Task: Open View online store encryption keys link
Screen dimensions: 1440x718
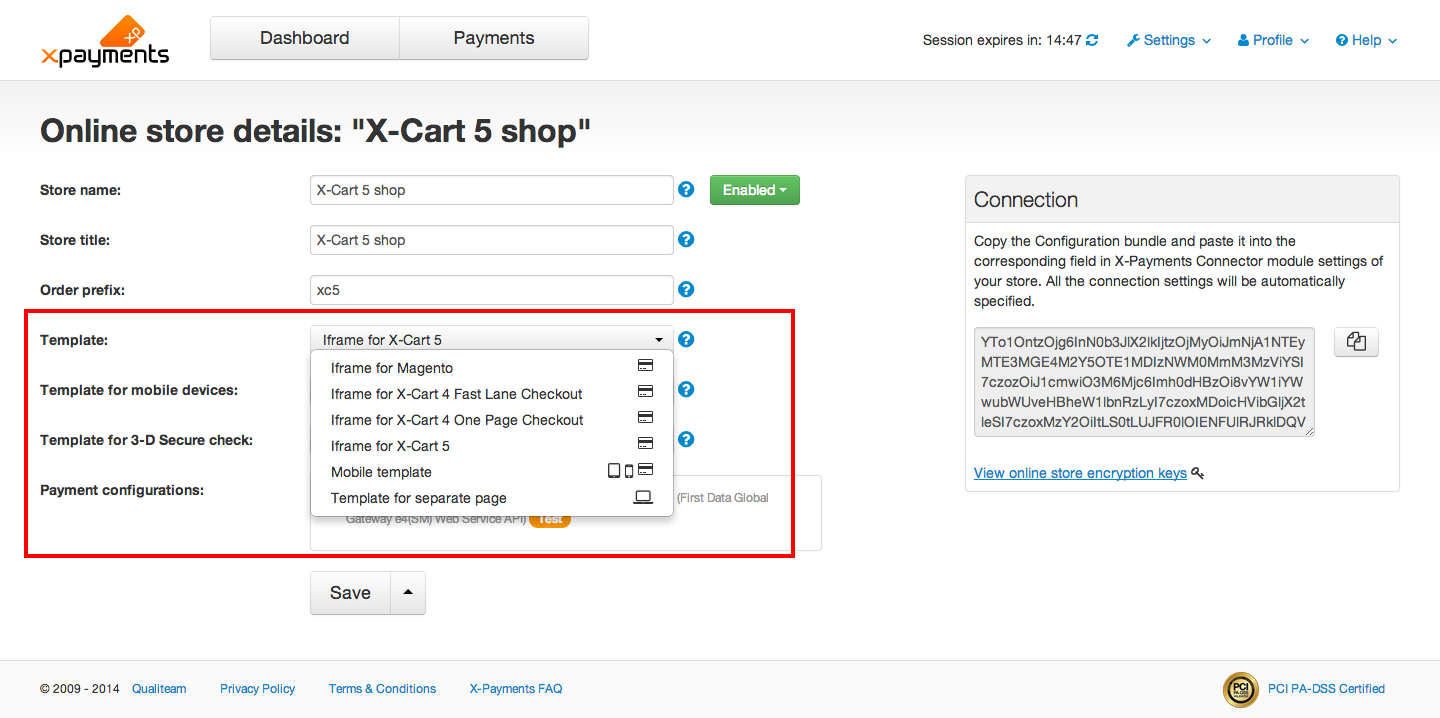Action: tap(1080, 473)
